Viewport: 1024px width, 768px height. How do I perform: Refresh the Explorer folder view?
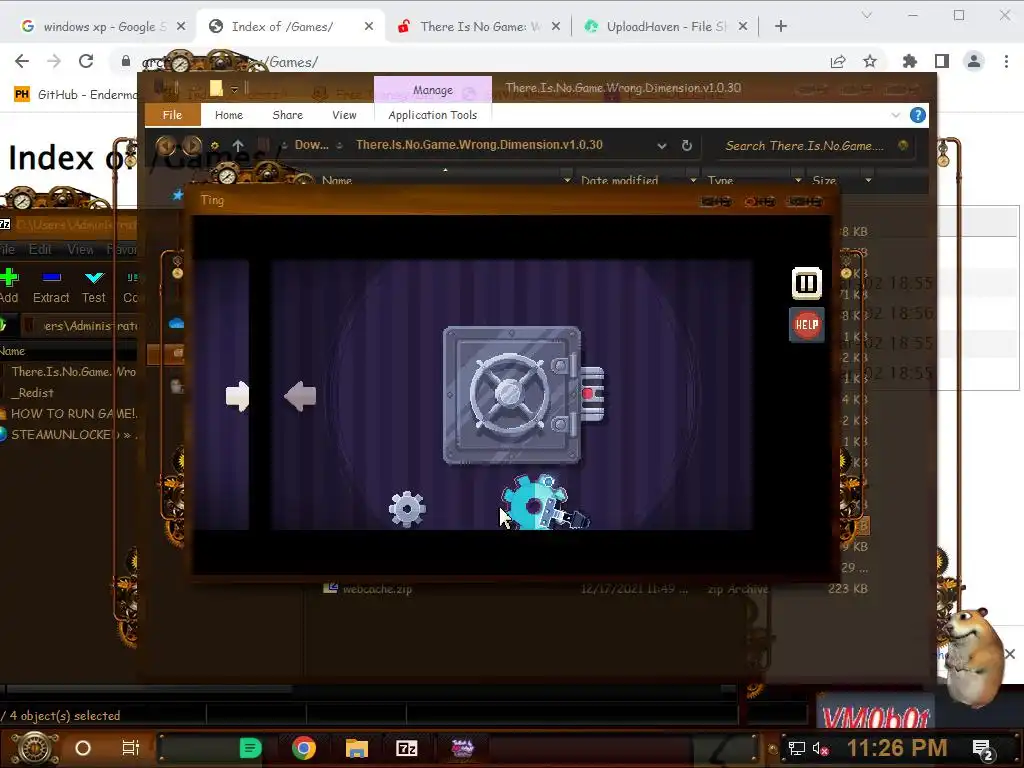pyautogui.click(x=686, y=145)
